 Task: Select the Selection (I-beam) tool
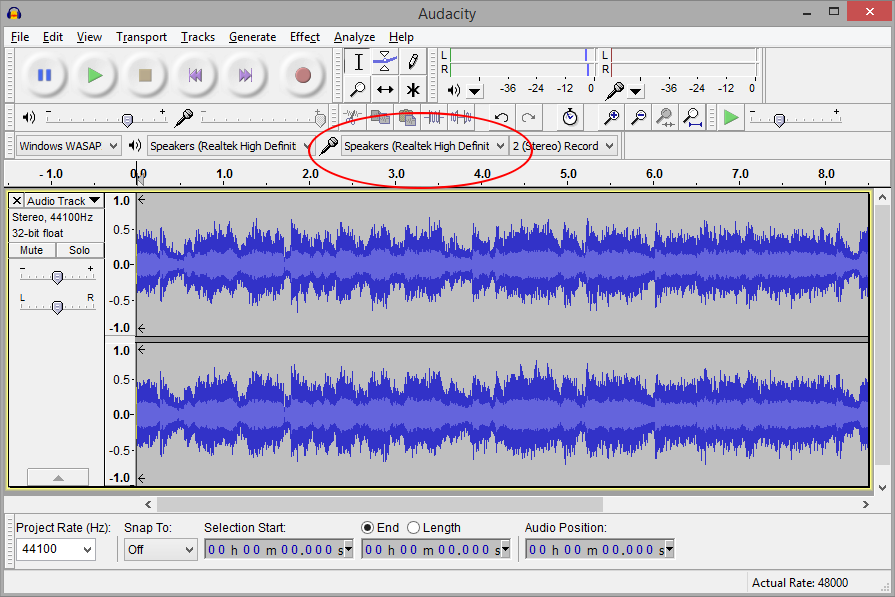(358, 62)
